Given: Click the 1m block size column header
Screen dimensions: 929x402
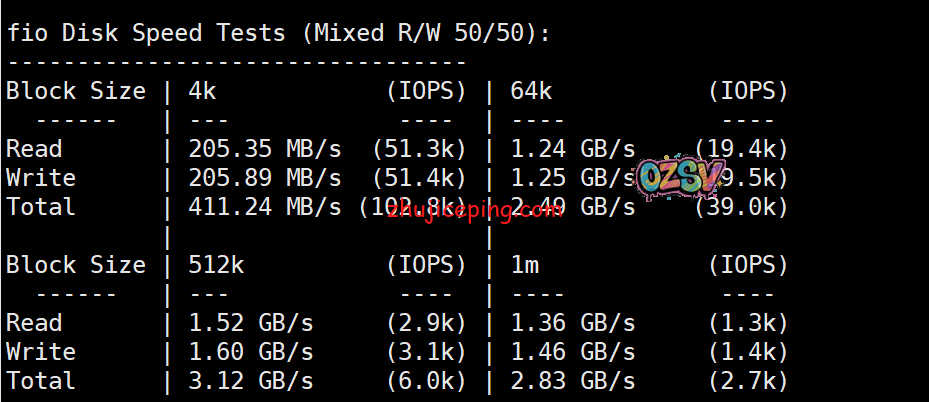Looking at the screenshot, I should [525, 265].
